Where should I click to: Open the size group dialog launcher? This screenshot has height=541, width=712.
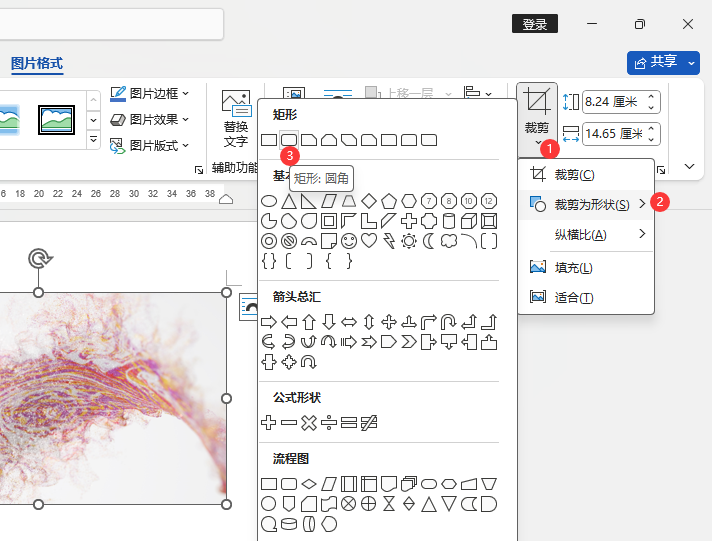661,170
